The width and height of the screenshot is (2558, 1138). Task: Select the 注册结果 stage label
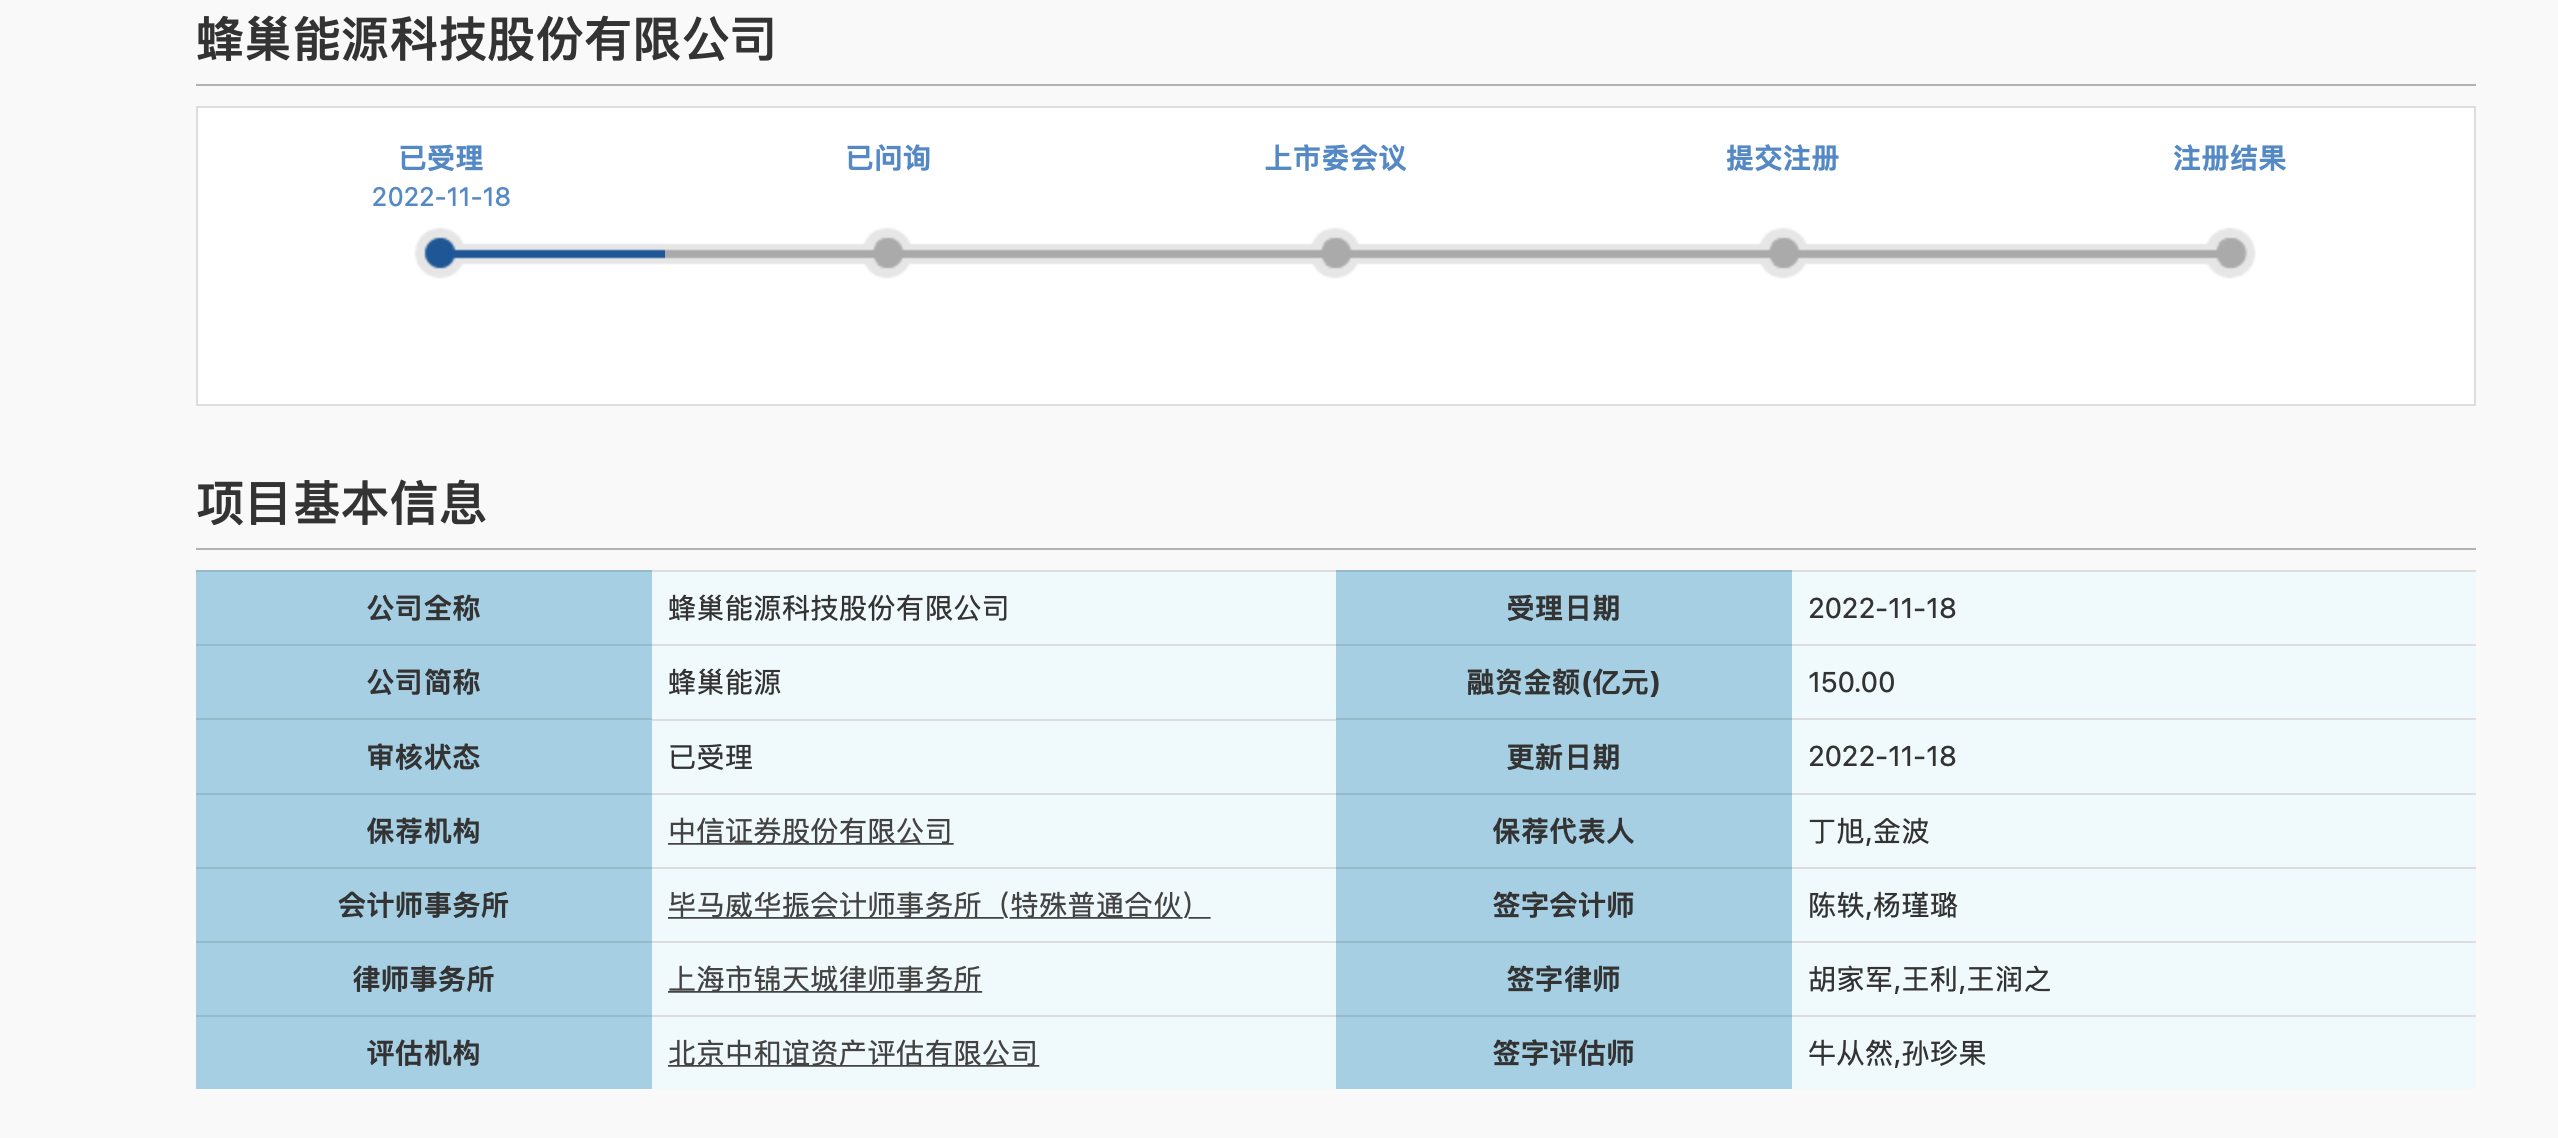click(x=2229, y=158)
